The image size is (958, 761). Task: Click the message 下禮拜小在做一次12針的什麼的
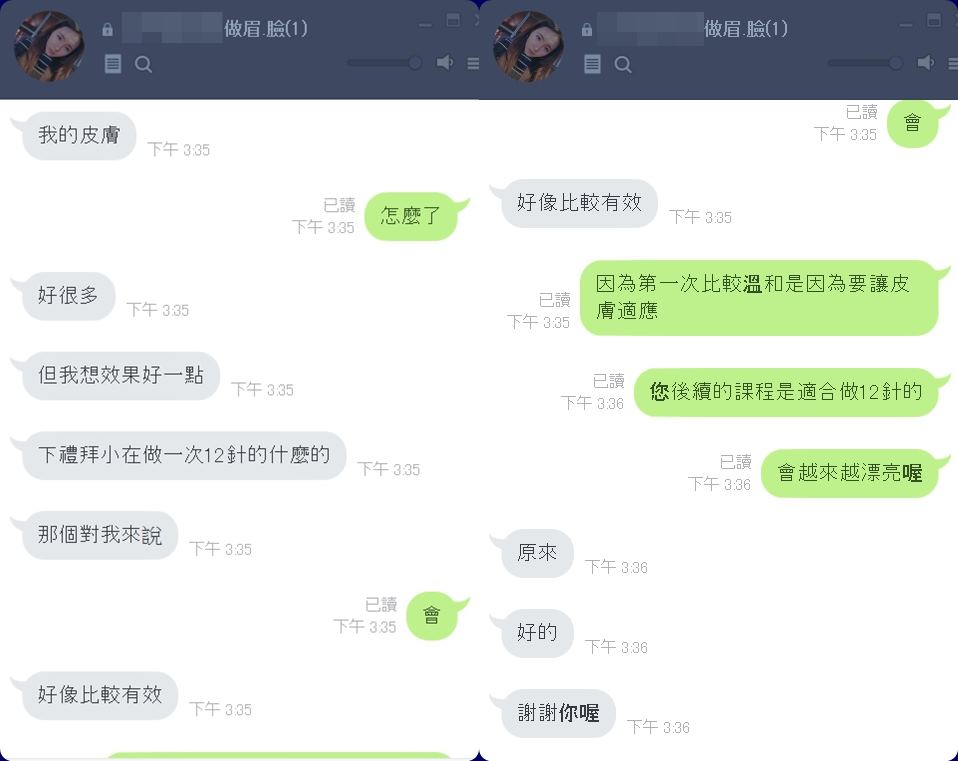tap(184, 456)
